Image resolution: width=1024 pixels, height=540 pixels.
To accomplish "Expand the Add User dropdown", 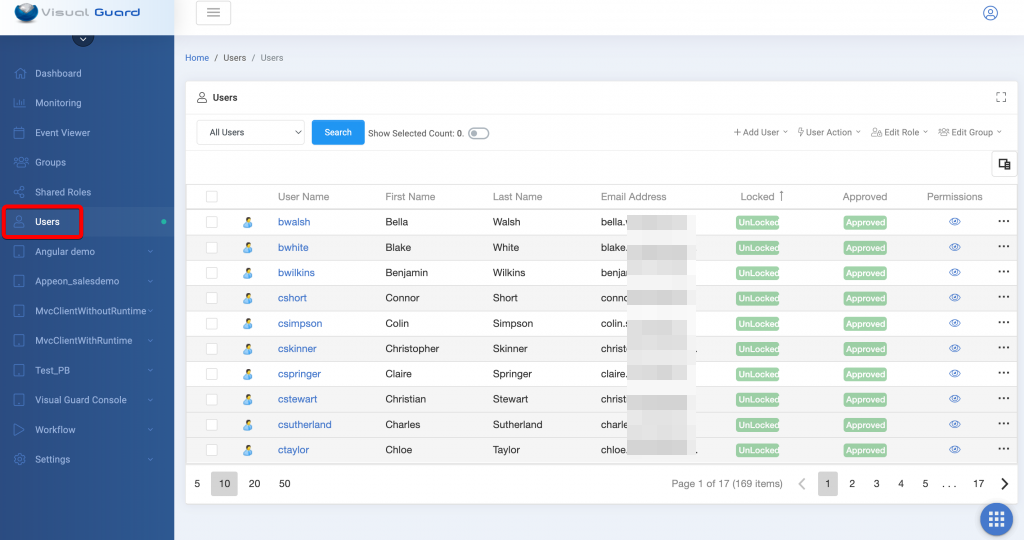I will [x=760, y=132].
